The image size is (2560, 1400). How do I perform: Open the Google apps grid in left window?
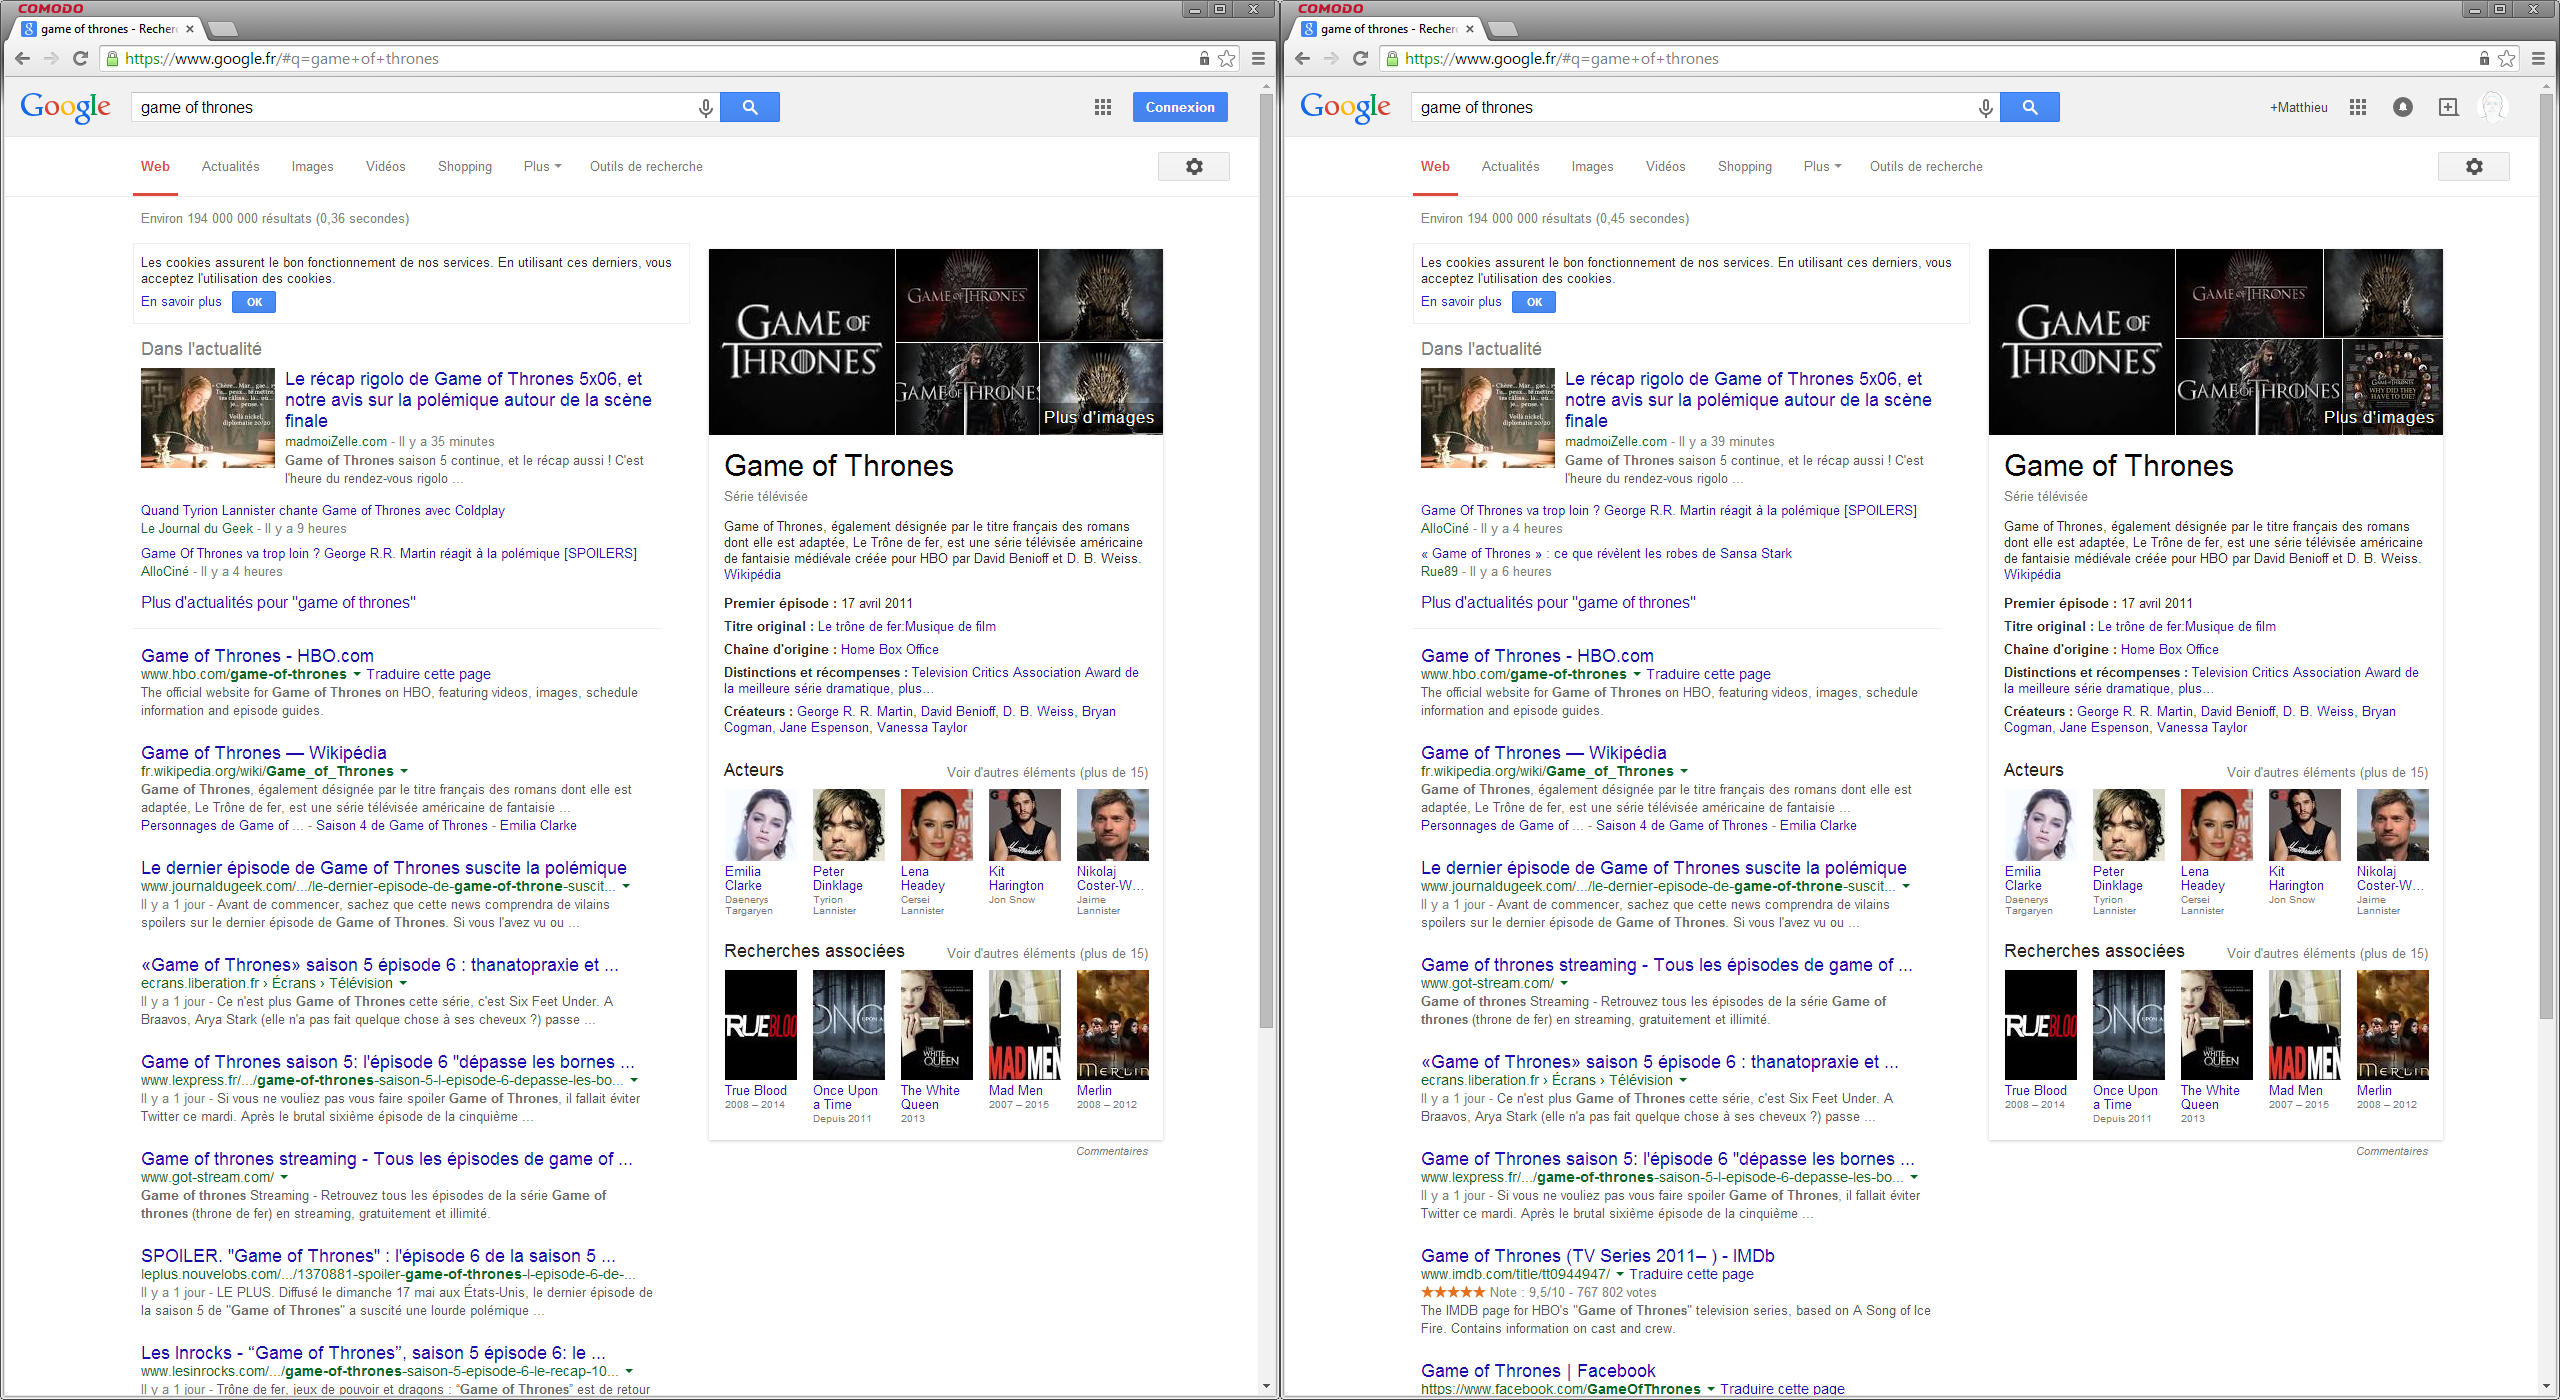[x=1103, y=107]
